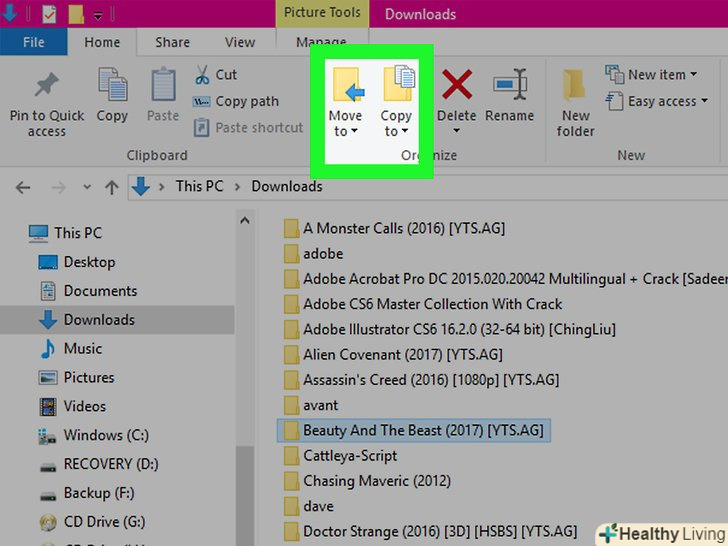This screenshot has height=546, width=728.
Task: Select This PC in navigation pane
Action: tap(65, 233)
